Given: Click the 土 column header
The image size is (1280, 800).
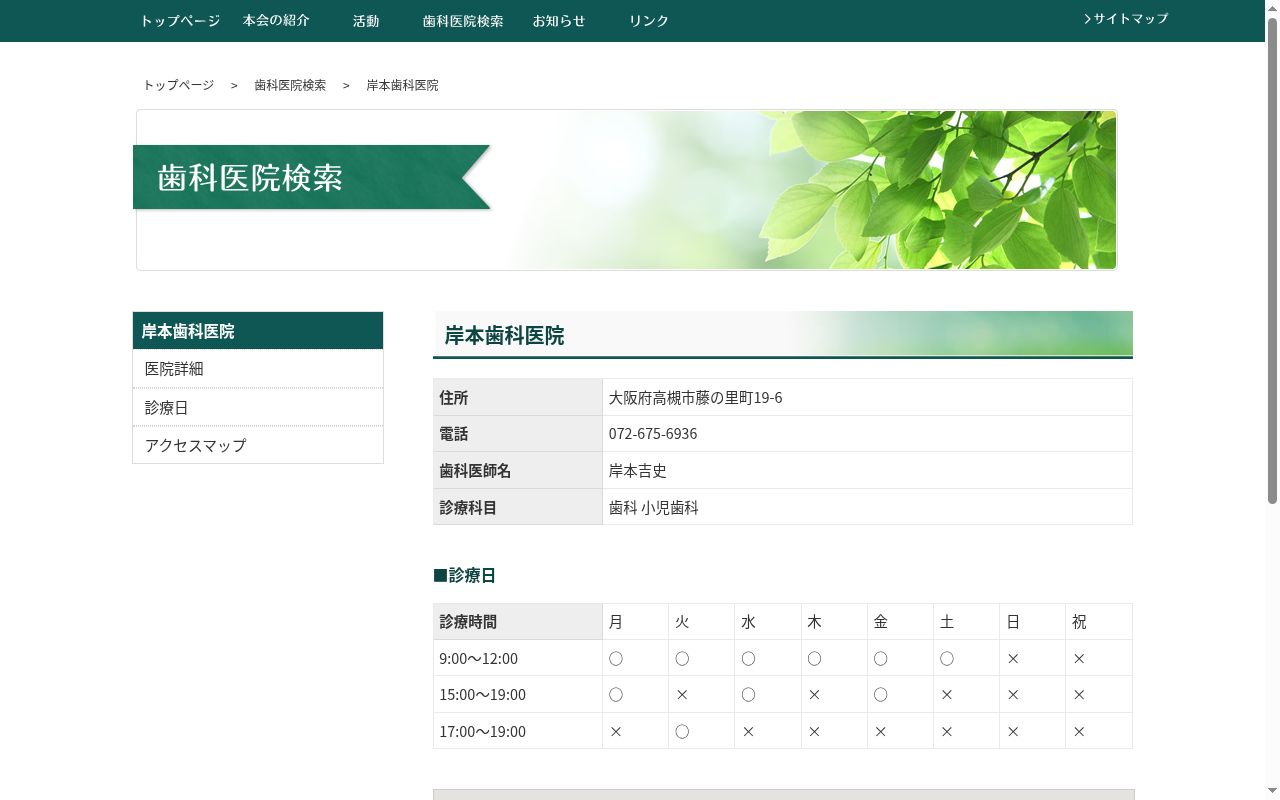Looking at the screenshot, I should click(967, 622).
